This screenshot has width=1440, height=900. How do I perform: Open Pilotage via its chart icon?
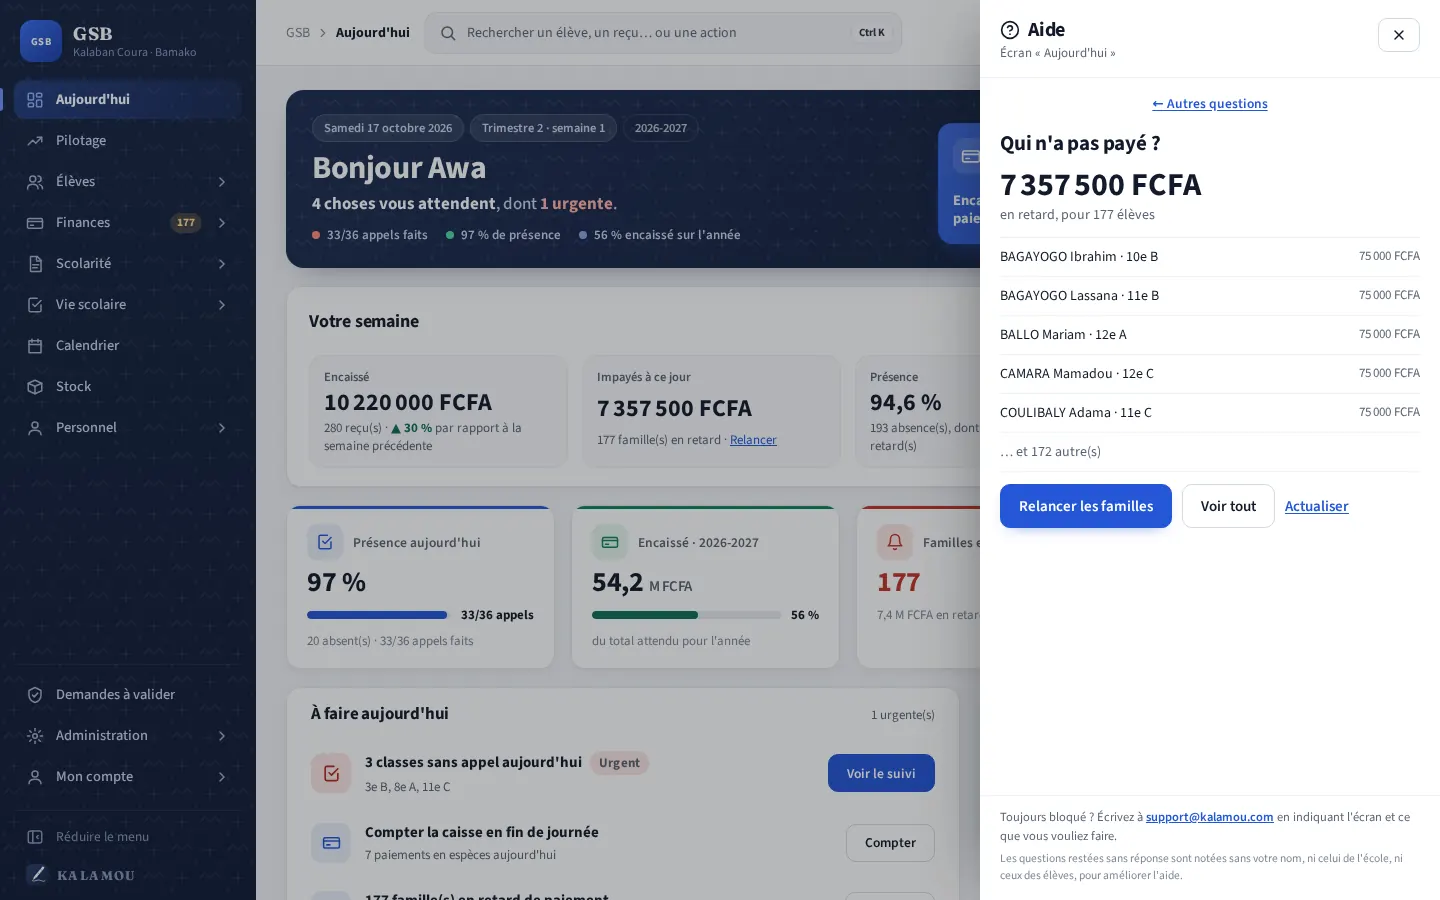35,141
